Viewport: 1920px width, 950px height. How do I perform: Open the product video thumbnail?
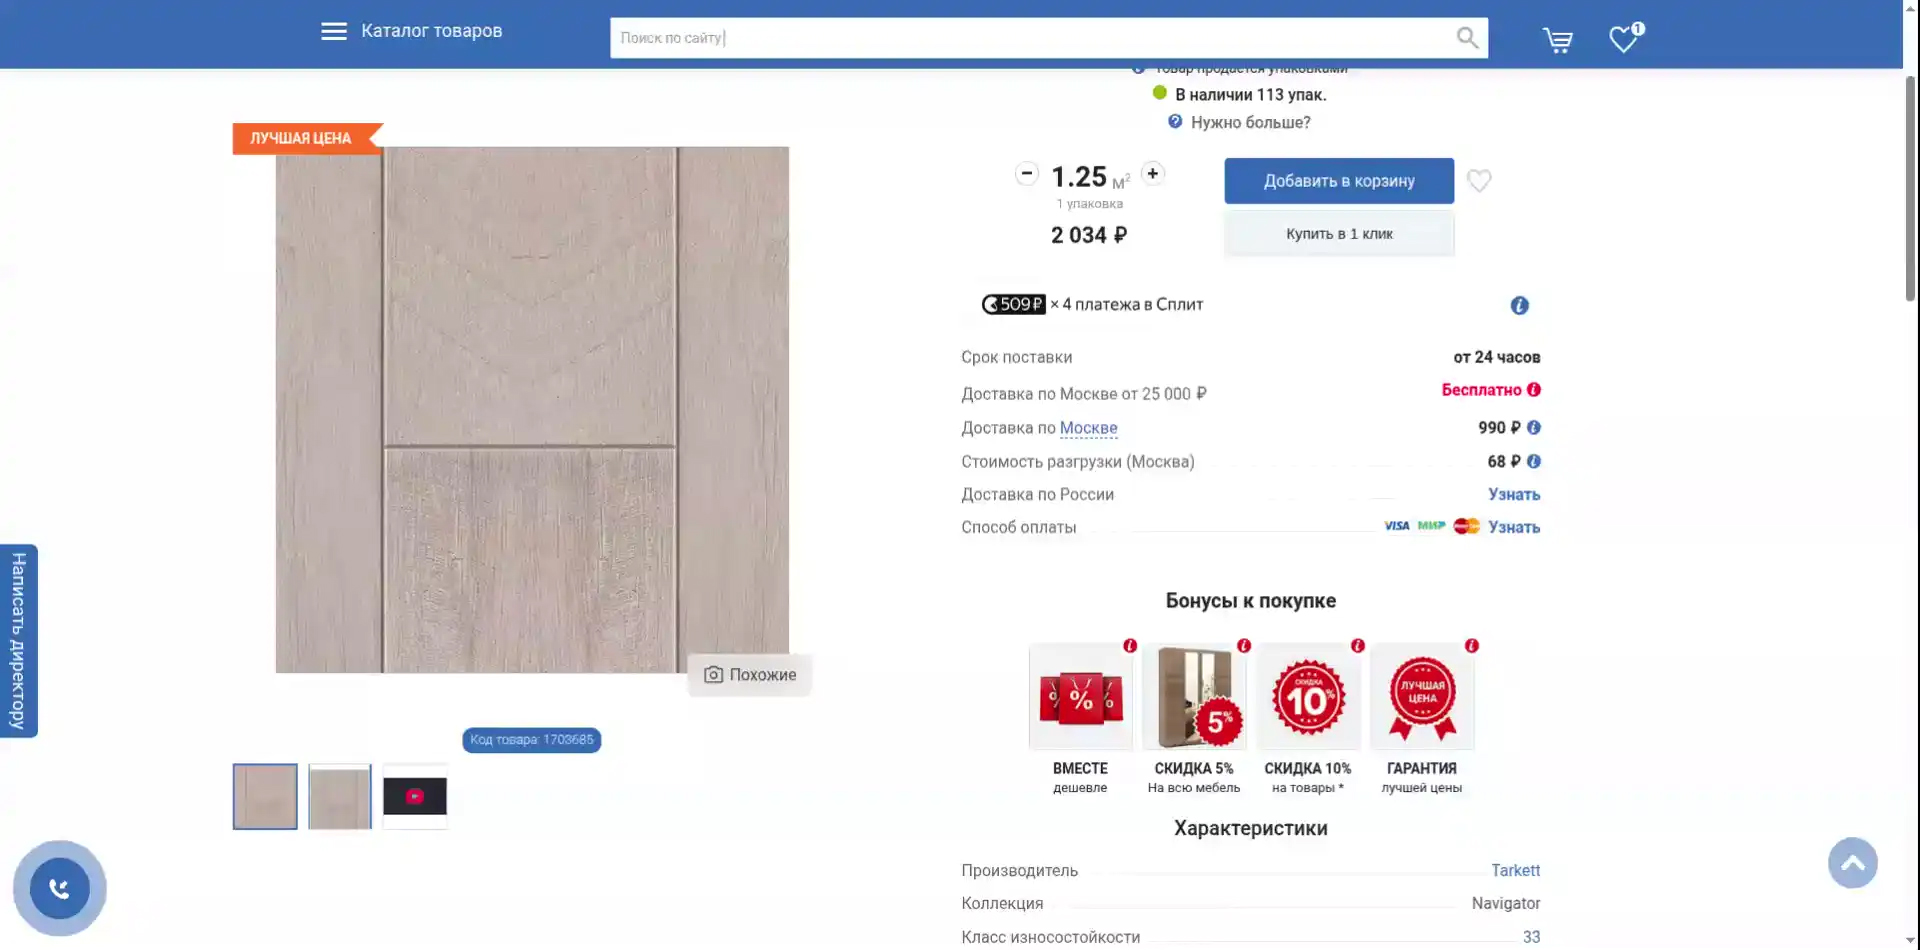click(x=415, y=797)
